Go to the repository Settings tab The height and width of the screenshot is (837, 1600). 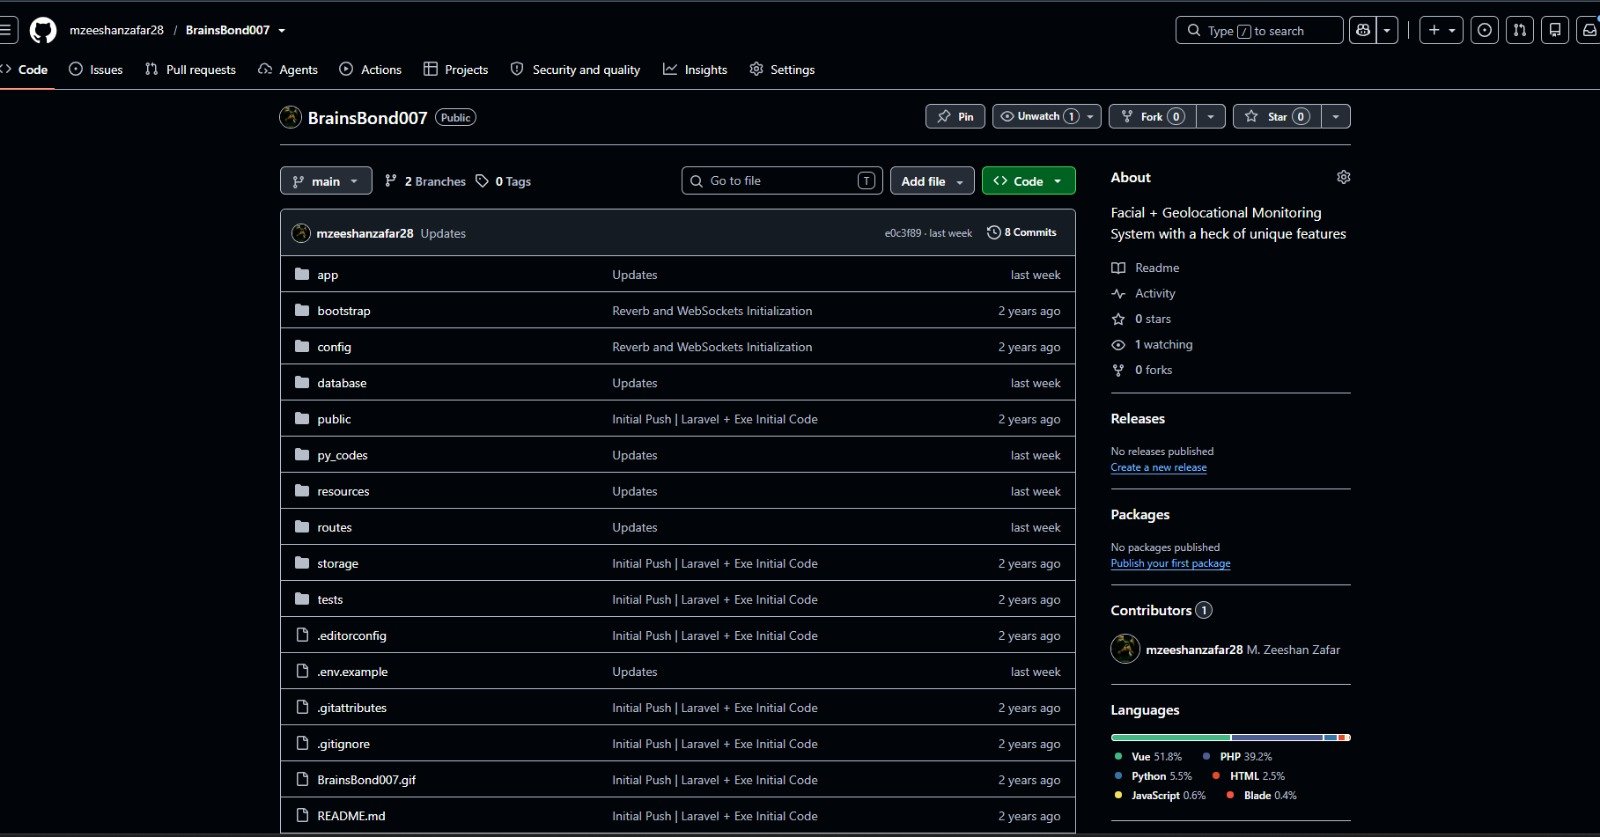pyautogui.click(x=782, y=69)
